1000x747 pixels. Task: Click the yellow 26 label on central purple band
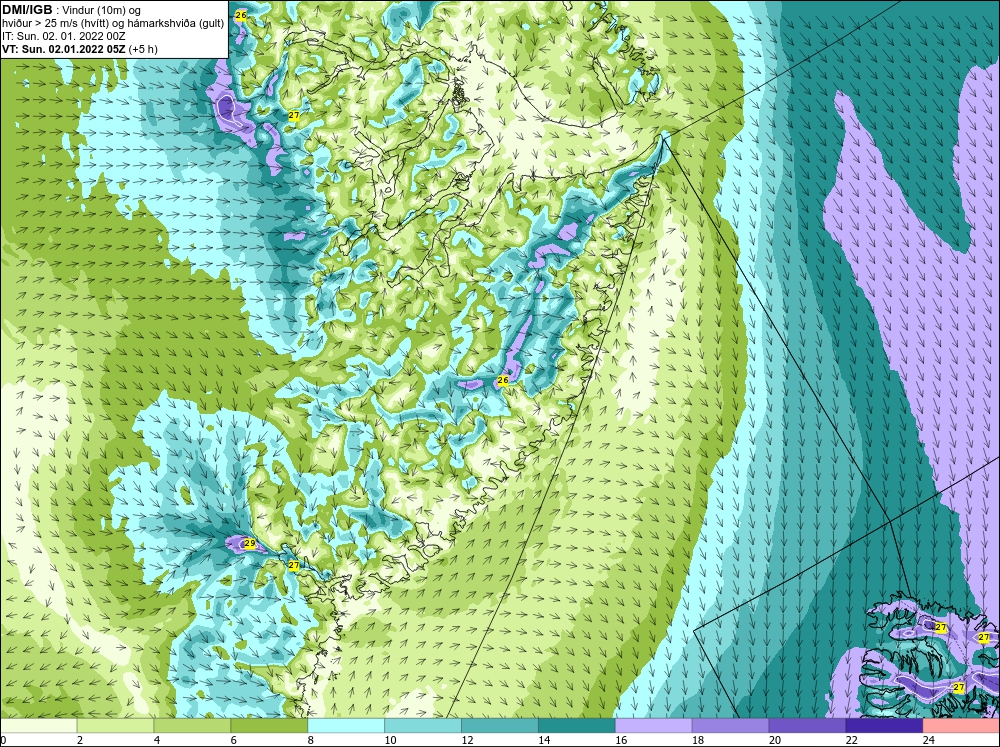pyautogui.click(x=503, y=380)
